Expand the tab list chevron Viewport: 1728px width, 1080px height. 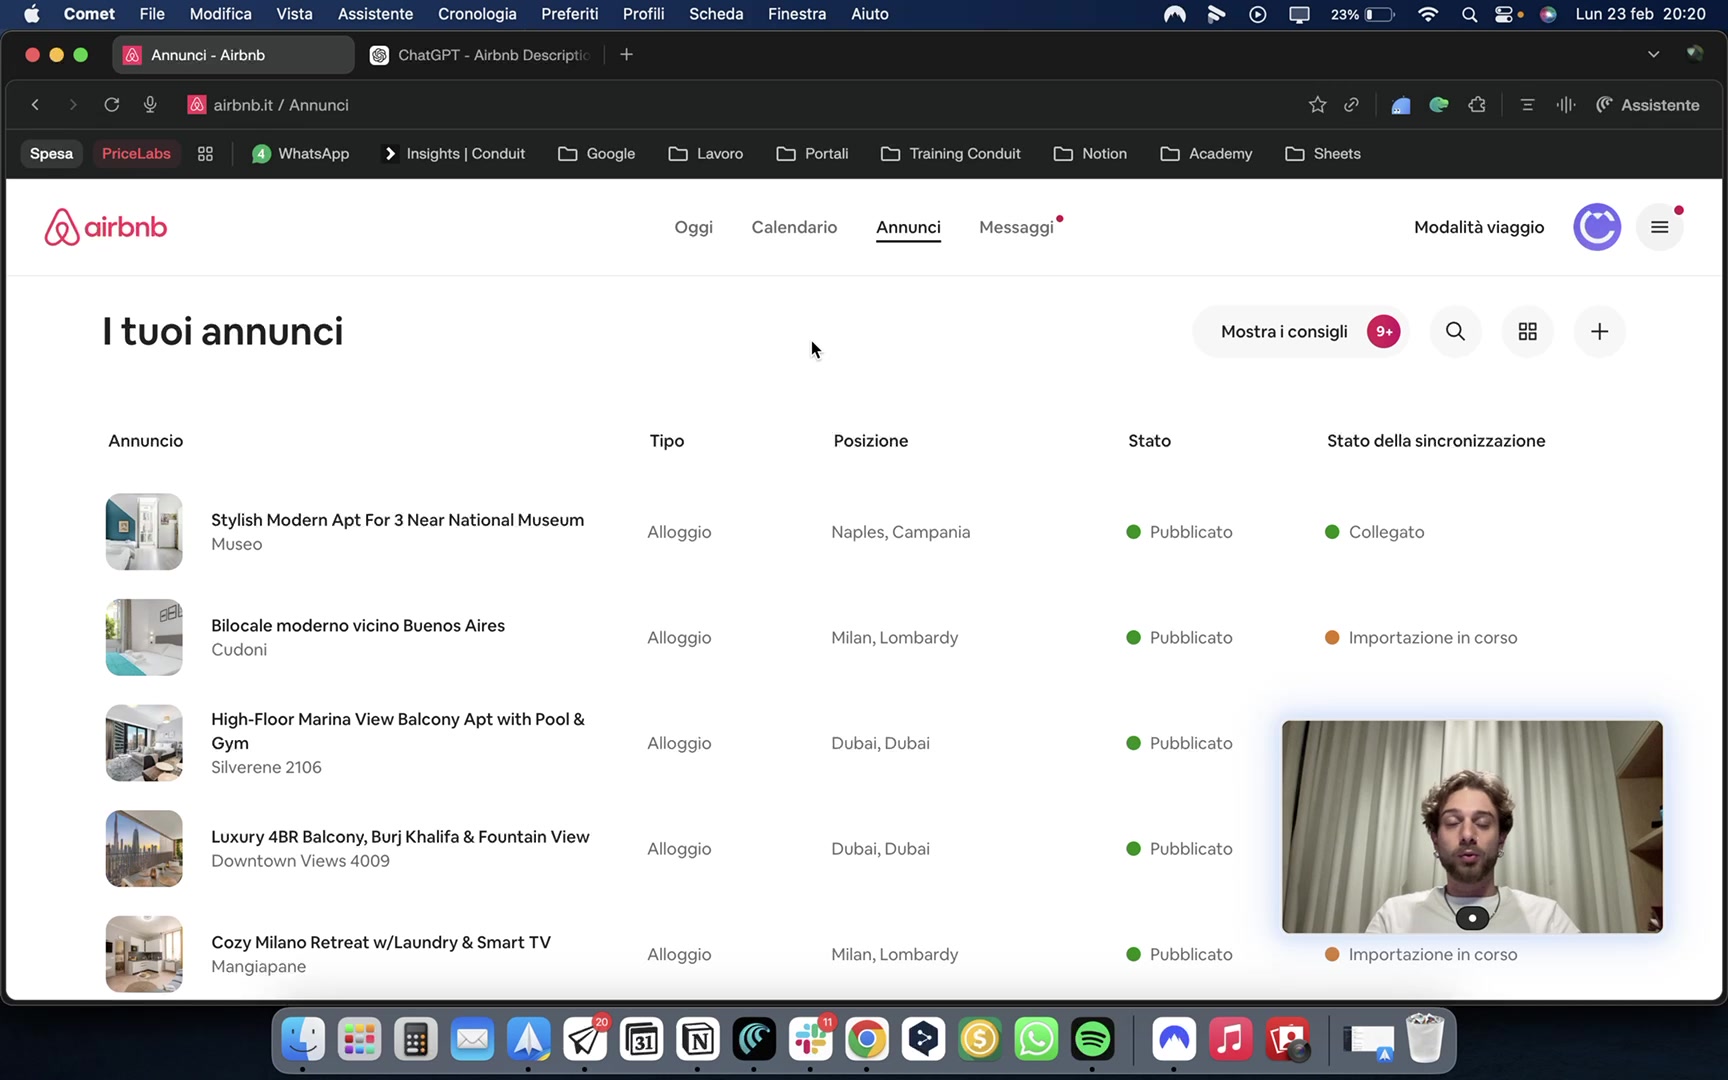point(1653,55)
